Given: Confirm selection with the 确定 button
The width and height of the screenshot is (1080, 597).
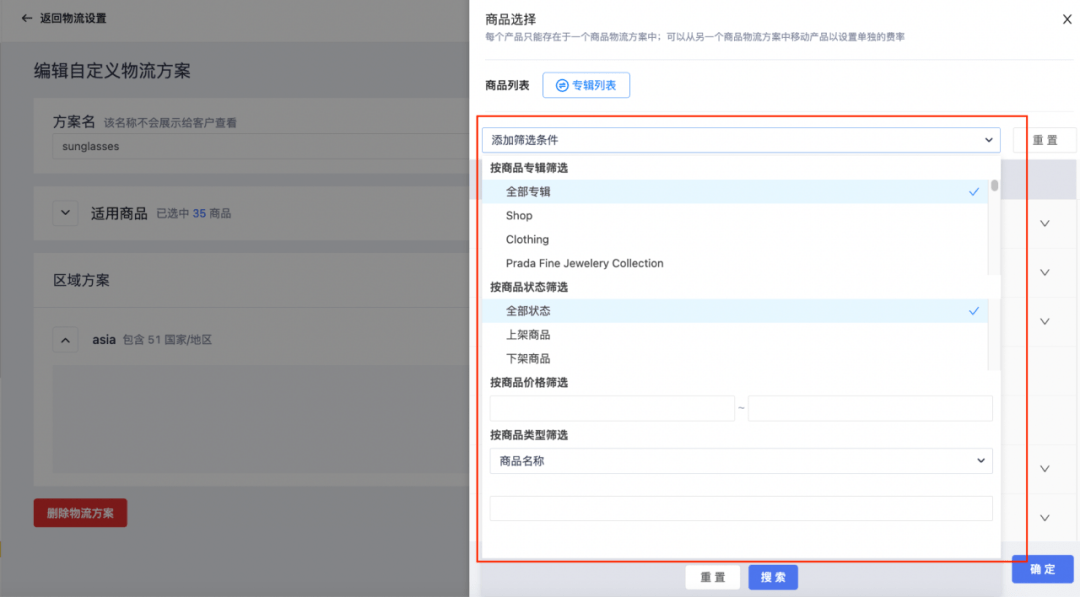Looking at the screenshot, I should [1042, 569].
